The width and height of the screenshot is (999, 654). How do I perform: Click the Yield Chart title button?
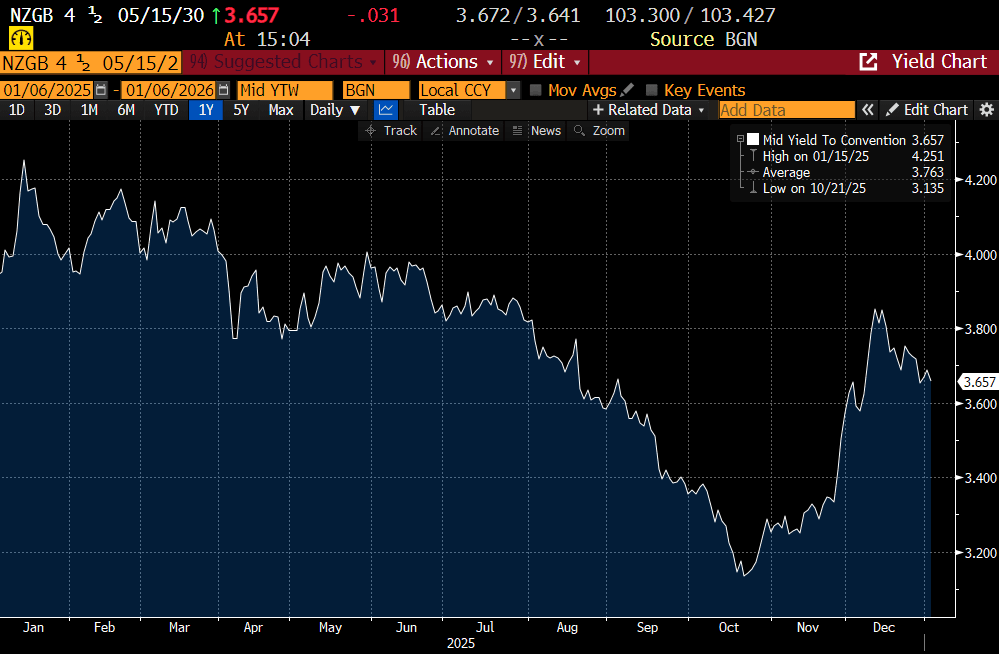pyautogui.click(x=939, y=62)
